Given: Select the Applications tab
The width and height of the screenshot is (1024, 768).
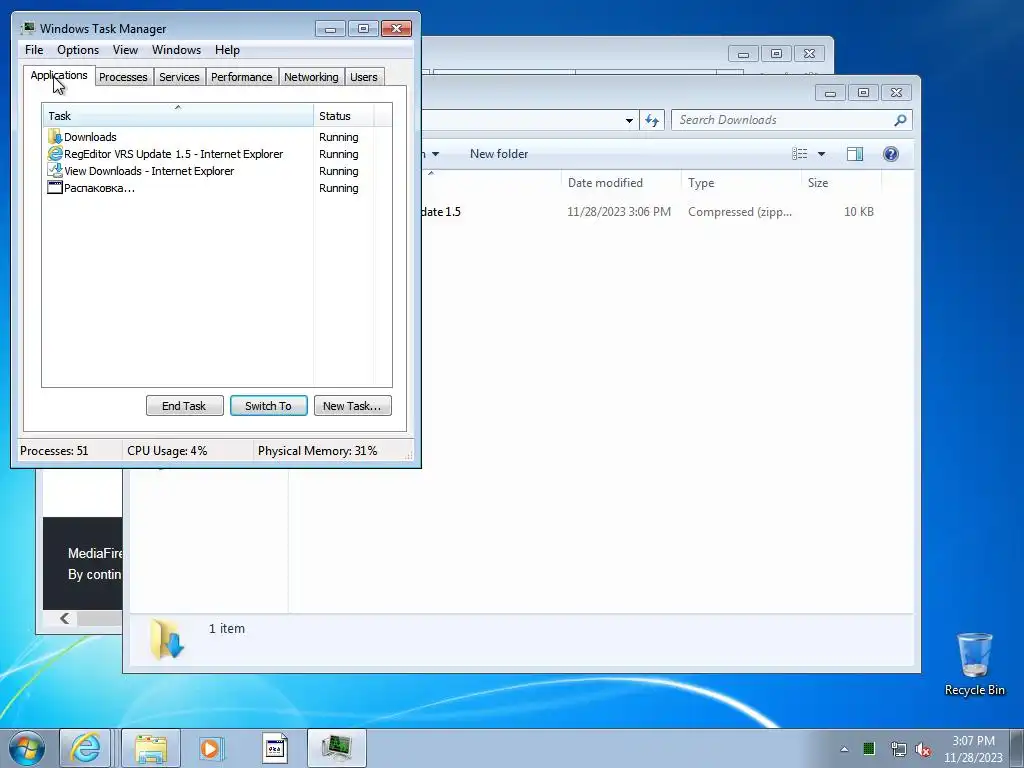Looking at the screenshot, I should 59,75.
